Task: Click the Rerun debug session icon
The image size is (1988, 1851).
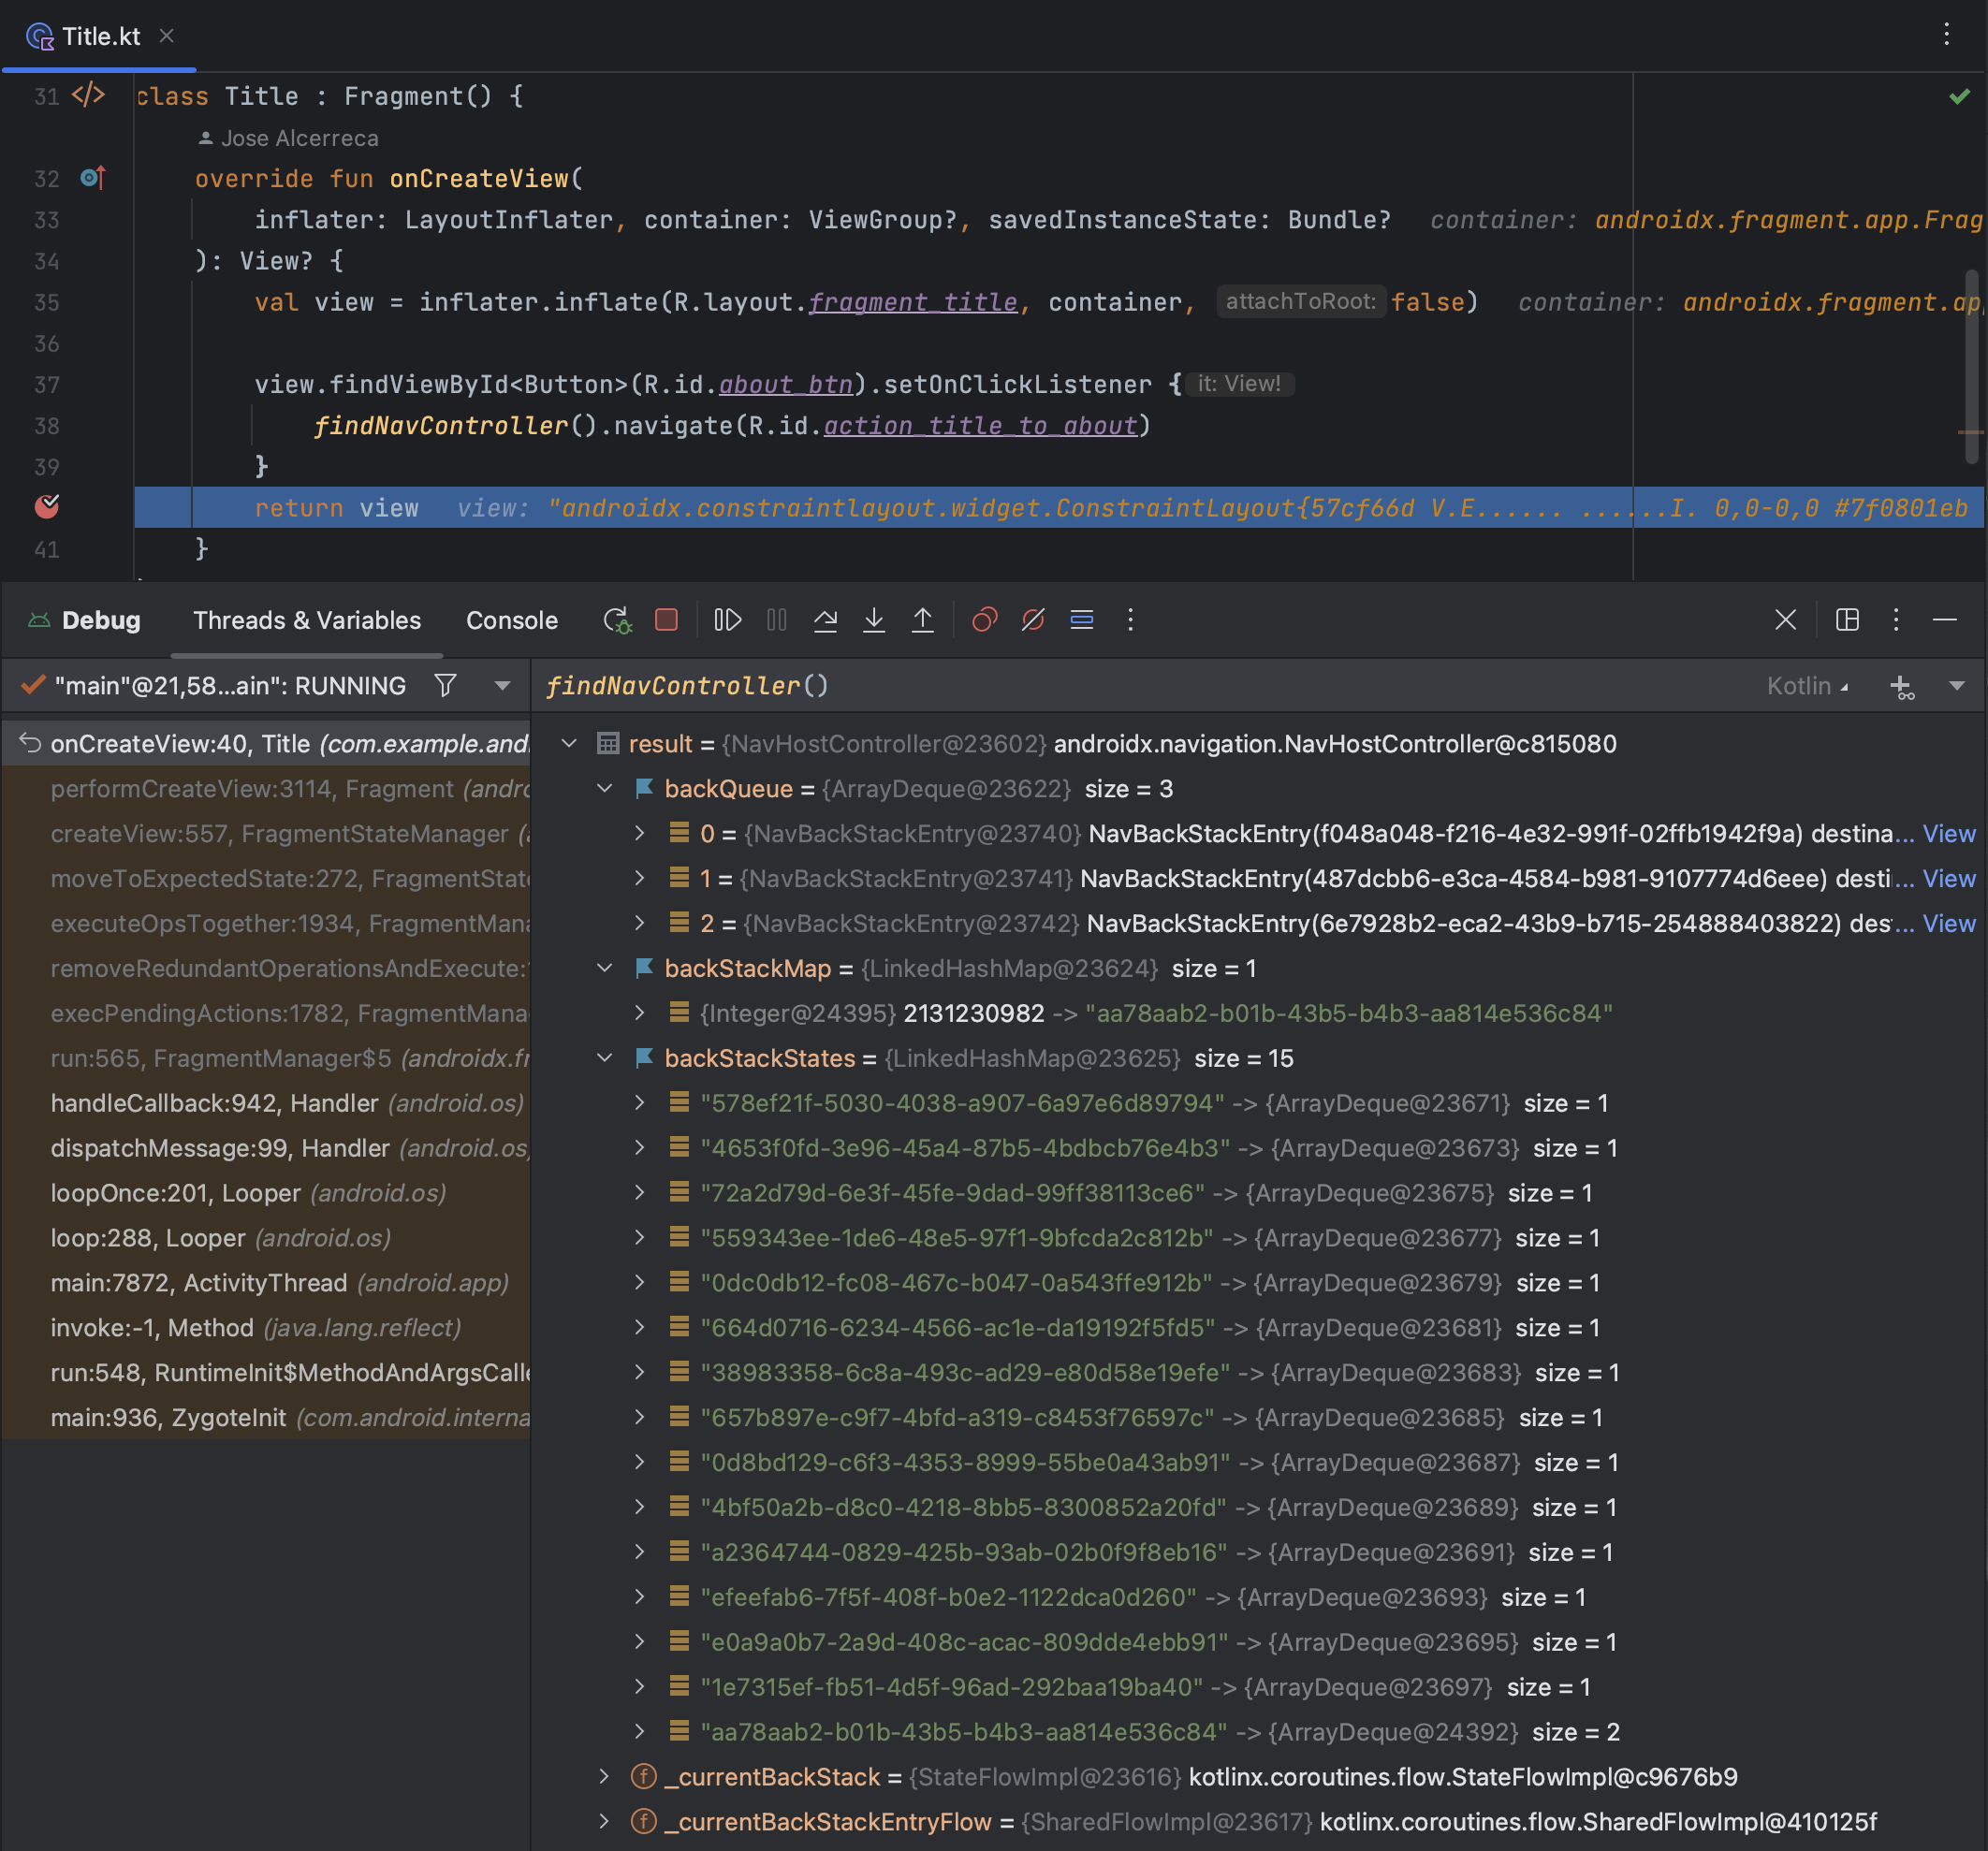Action: pyautogui.click(x=617, y=620)
